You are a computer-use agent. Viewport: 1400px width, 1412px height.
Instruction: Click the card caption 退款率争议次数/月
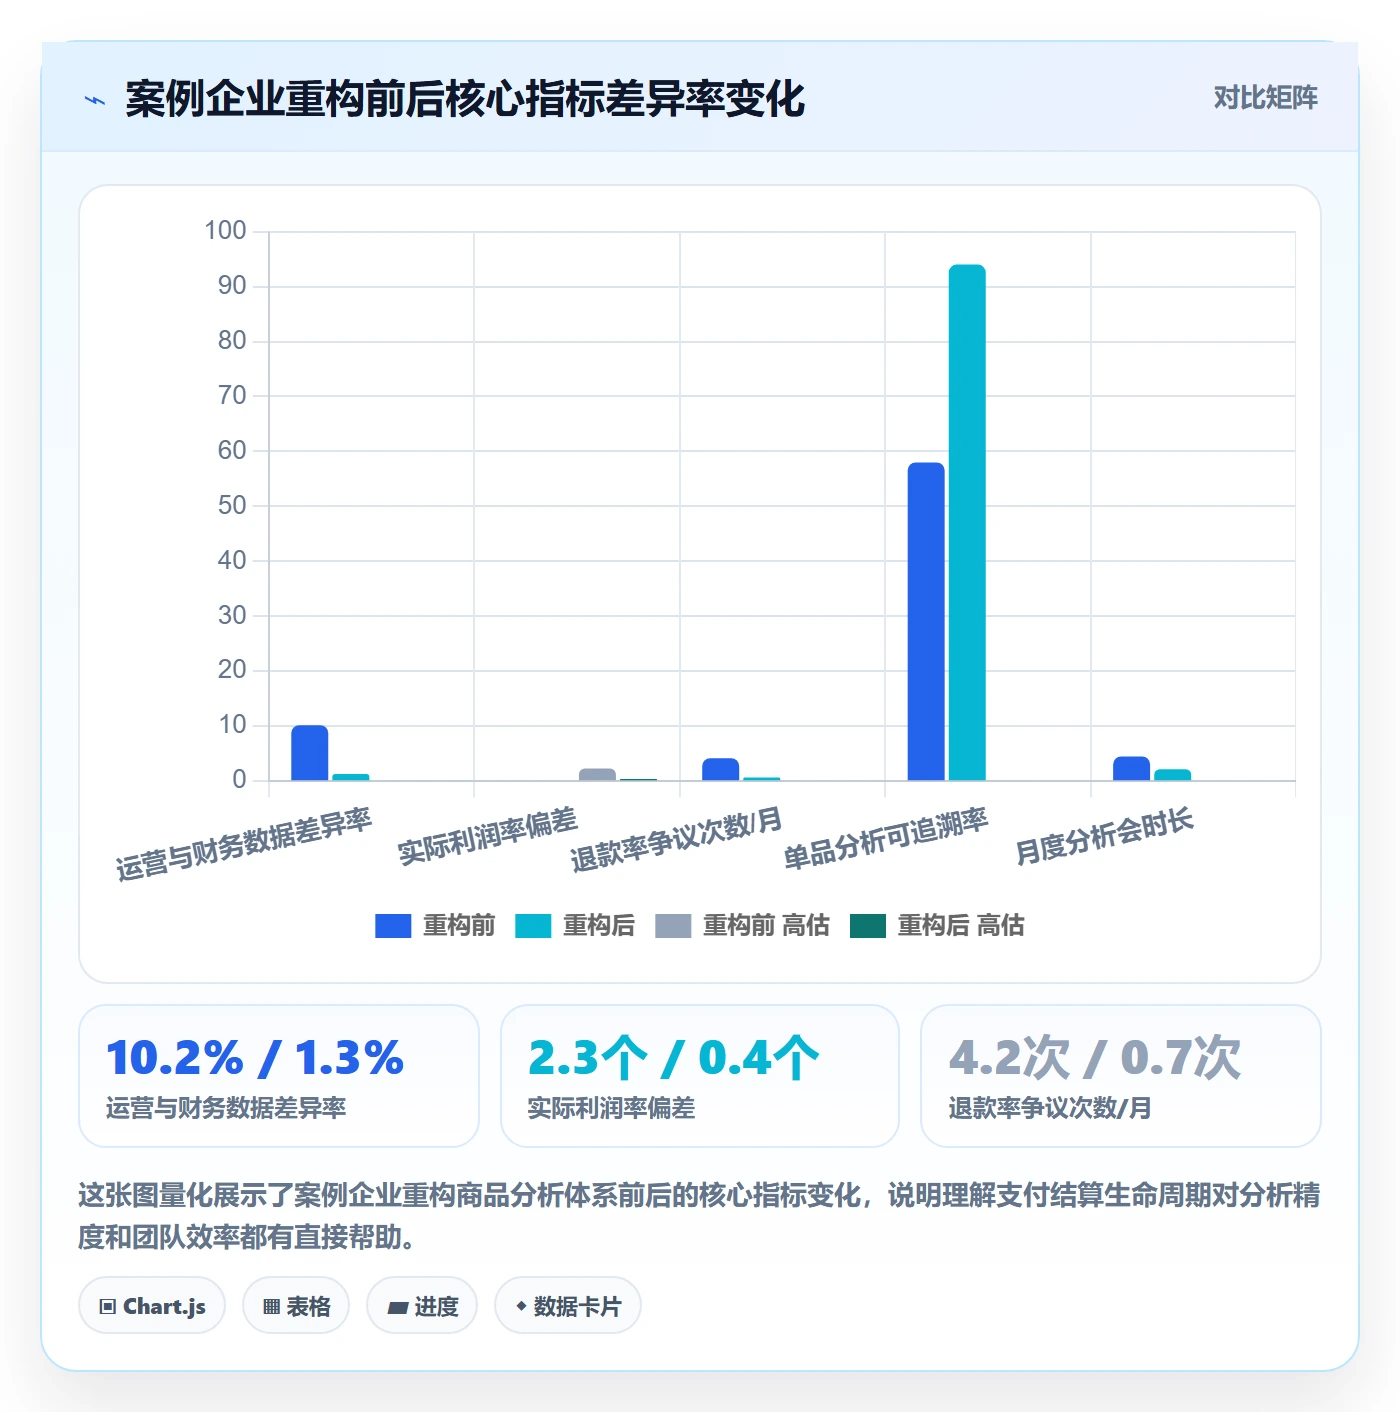click(1050, 1108)
